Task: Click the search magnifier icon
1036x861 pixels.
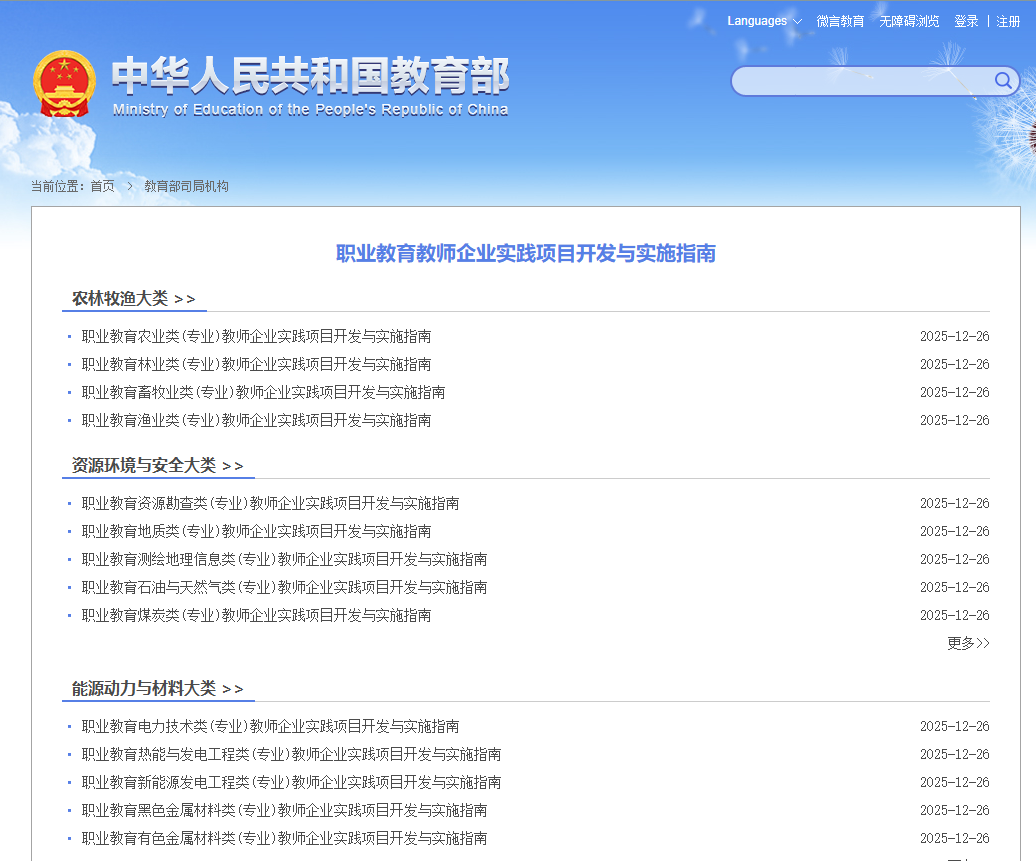Action: point(1002,81)
